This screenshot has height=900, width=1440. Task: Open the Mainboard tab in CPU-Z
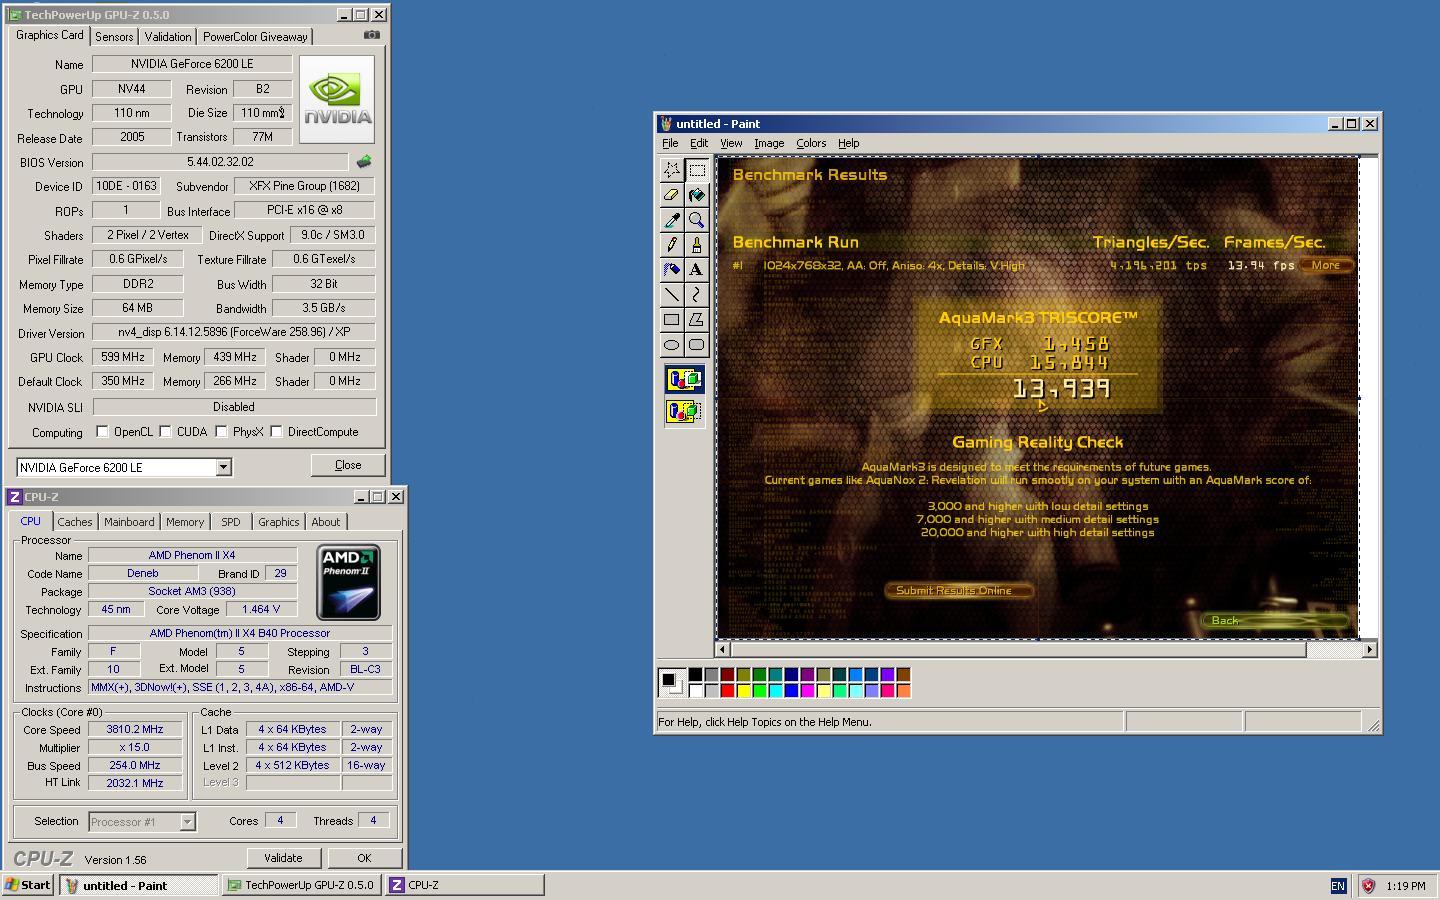129,522
